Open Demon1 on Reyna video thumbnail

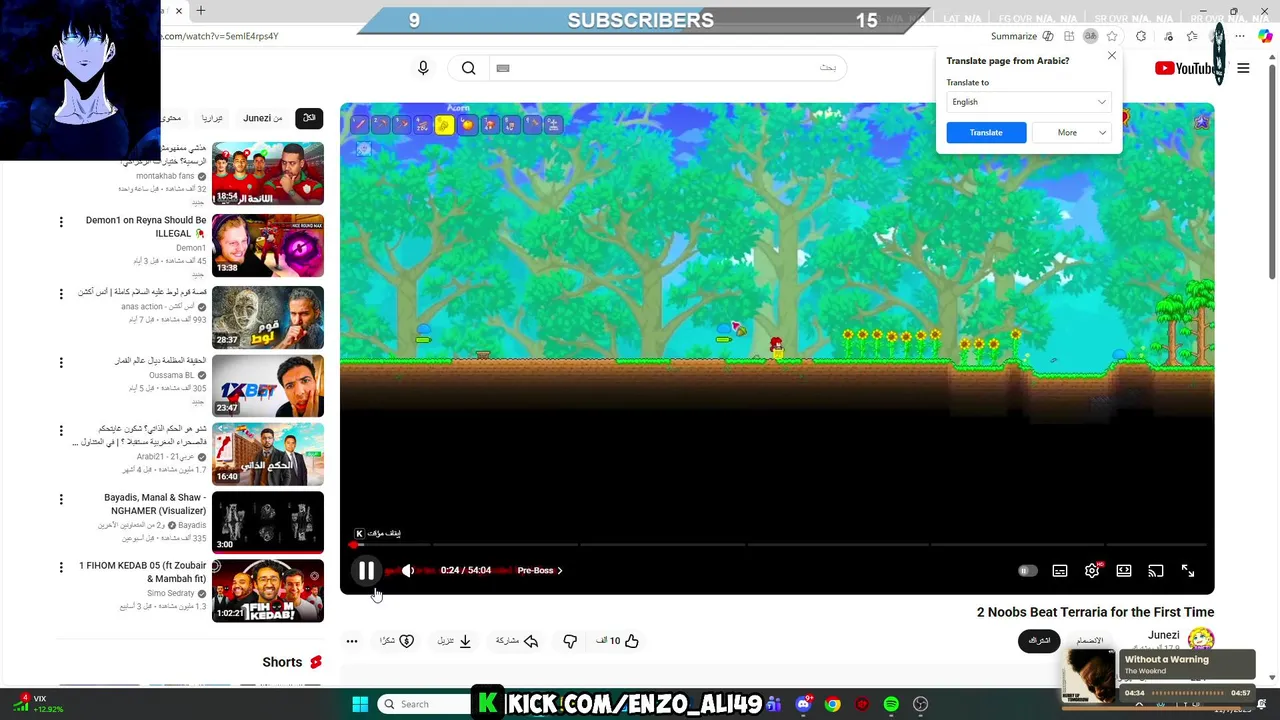[268, 246]
